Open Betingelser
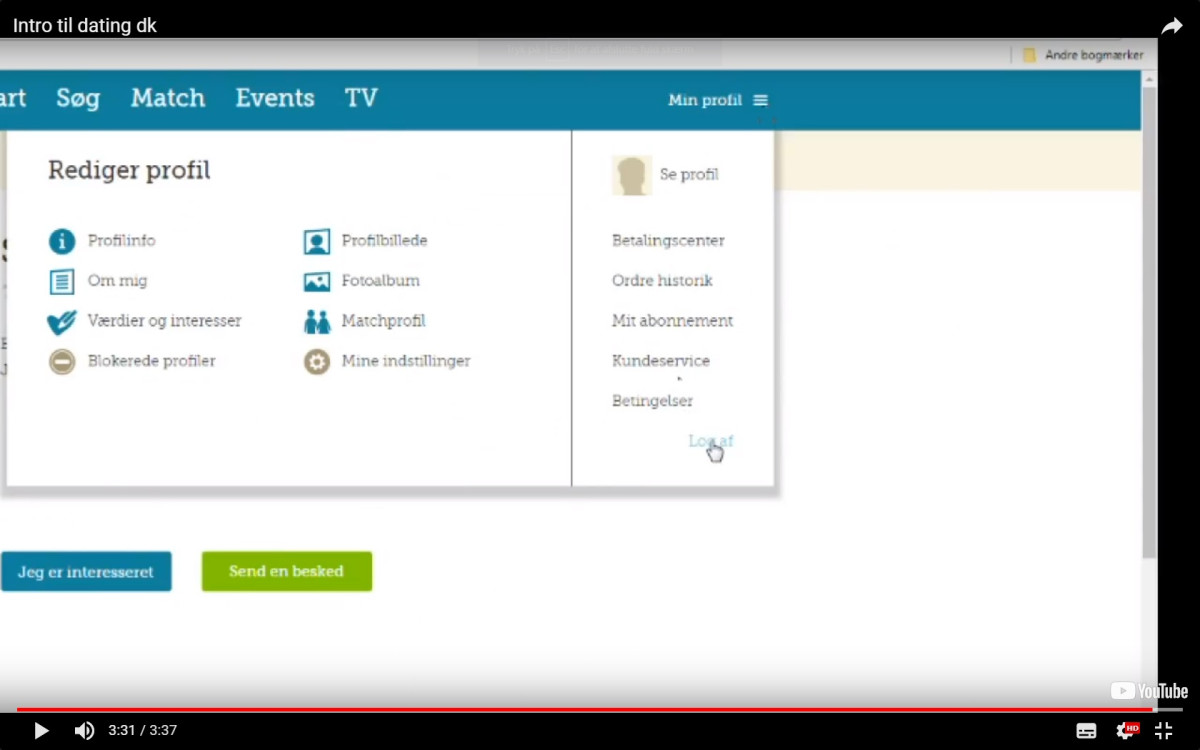The image size is (1200, 750). (652, 401)
